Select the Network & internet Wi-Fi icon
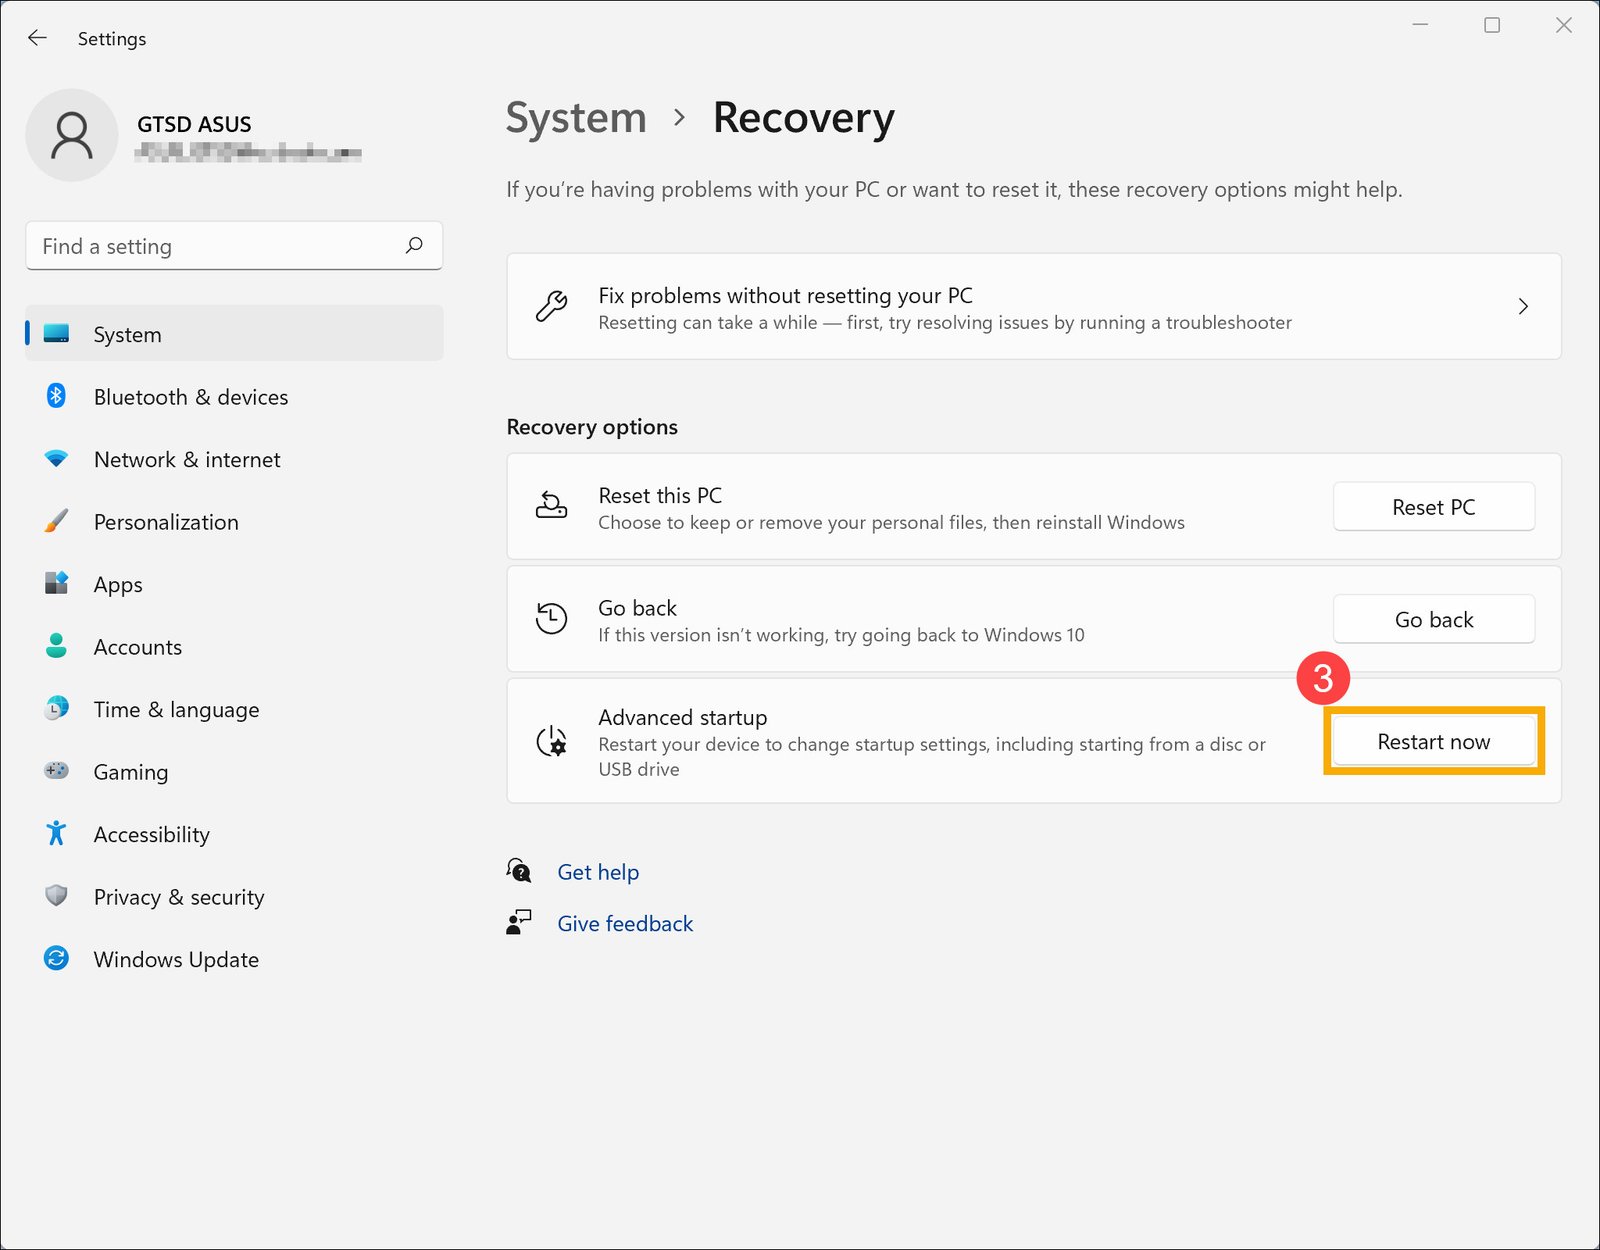The height and width of the screenshot is (1250, 1600). pos(57,459)
